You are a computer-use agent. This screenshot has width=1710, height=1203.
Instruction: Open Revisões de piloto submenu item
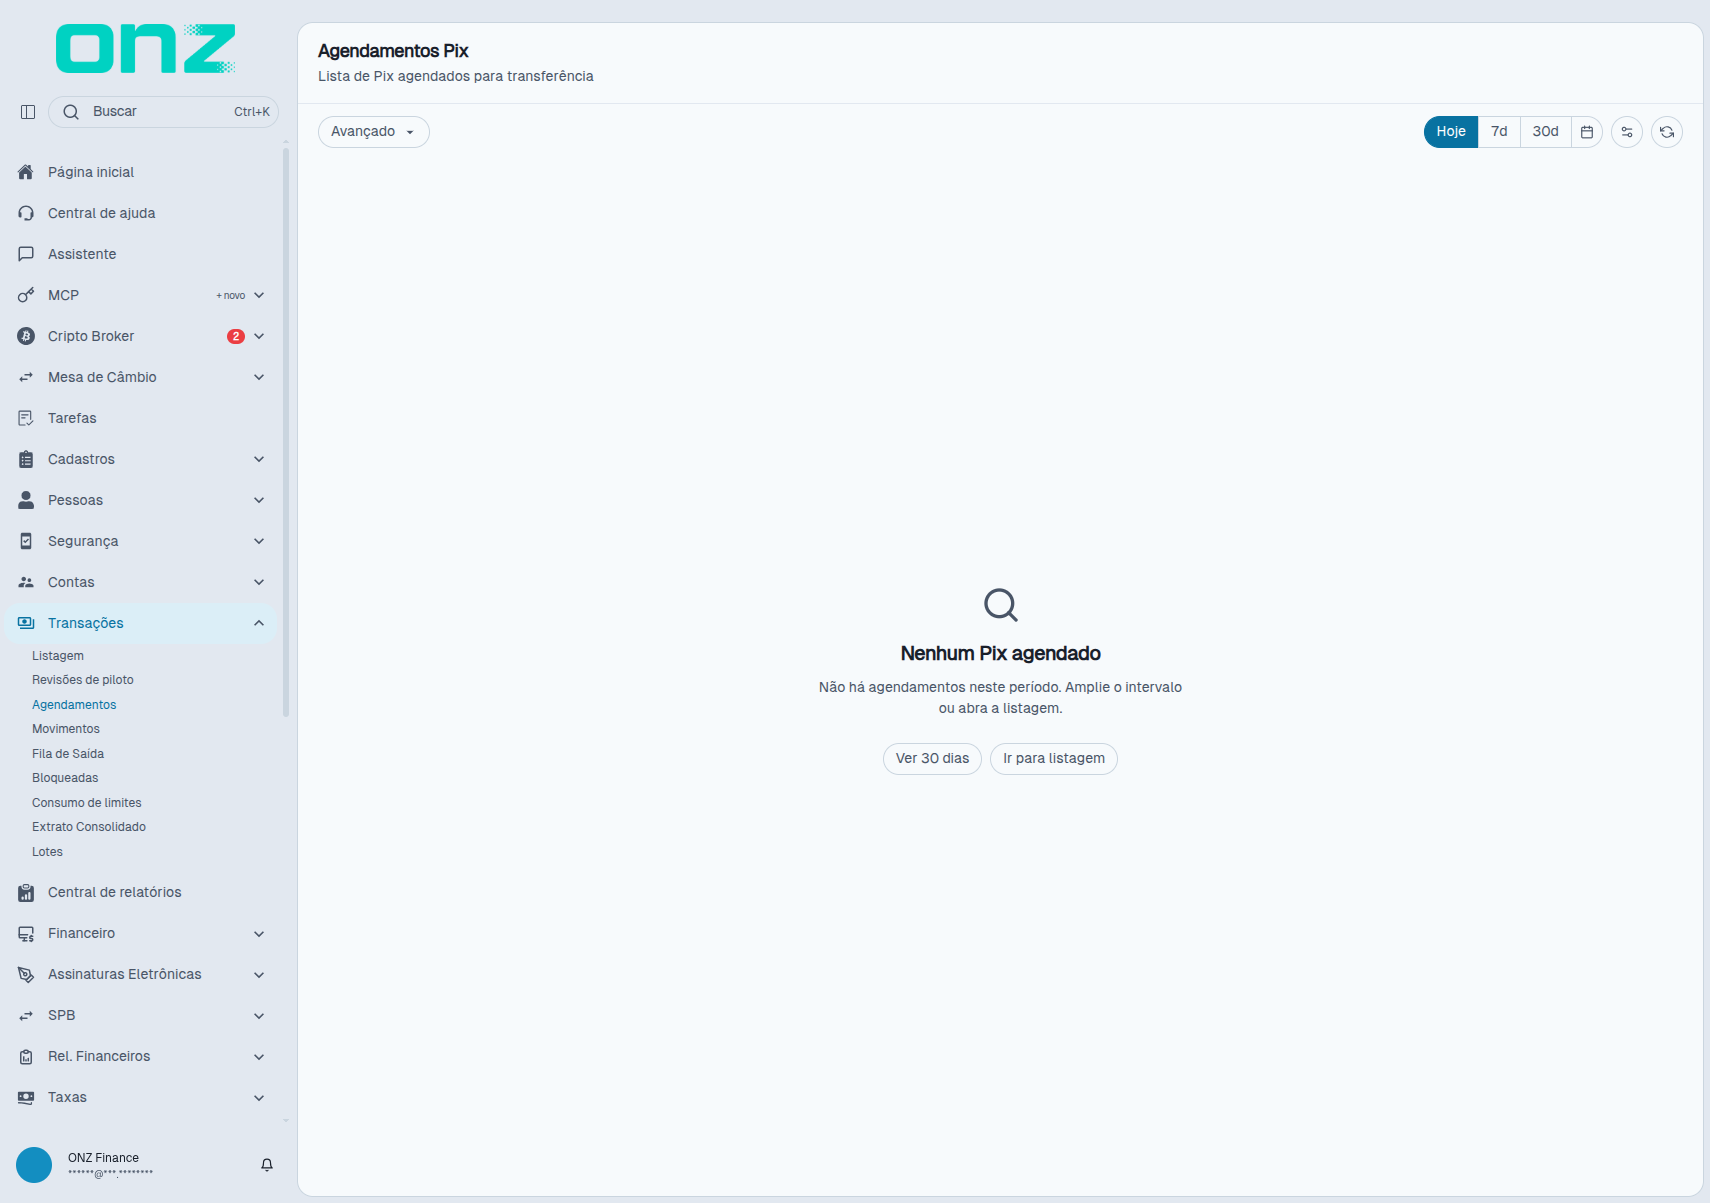point(83,680)
